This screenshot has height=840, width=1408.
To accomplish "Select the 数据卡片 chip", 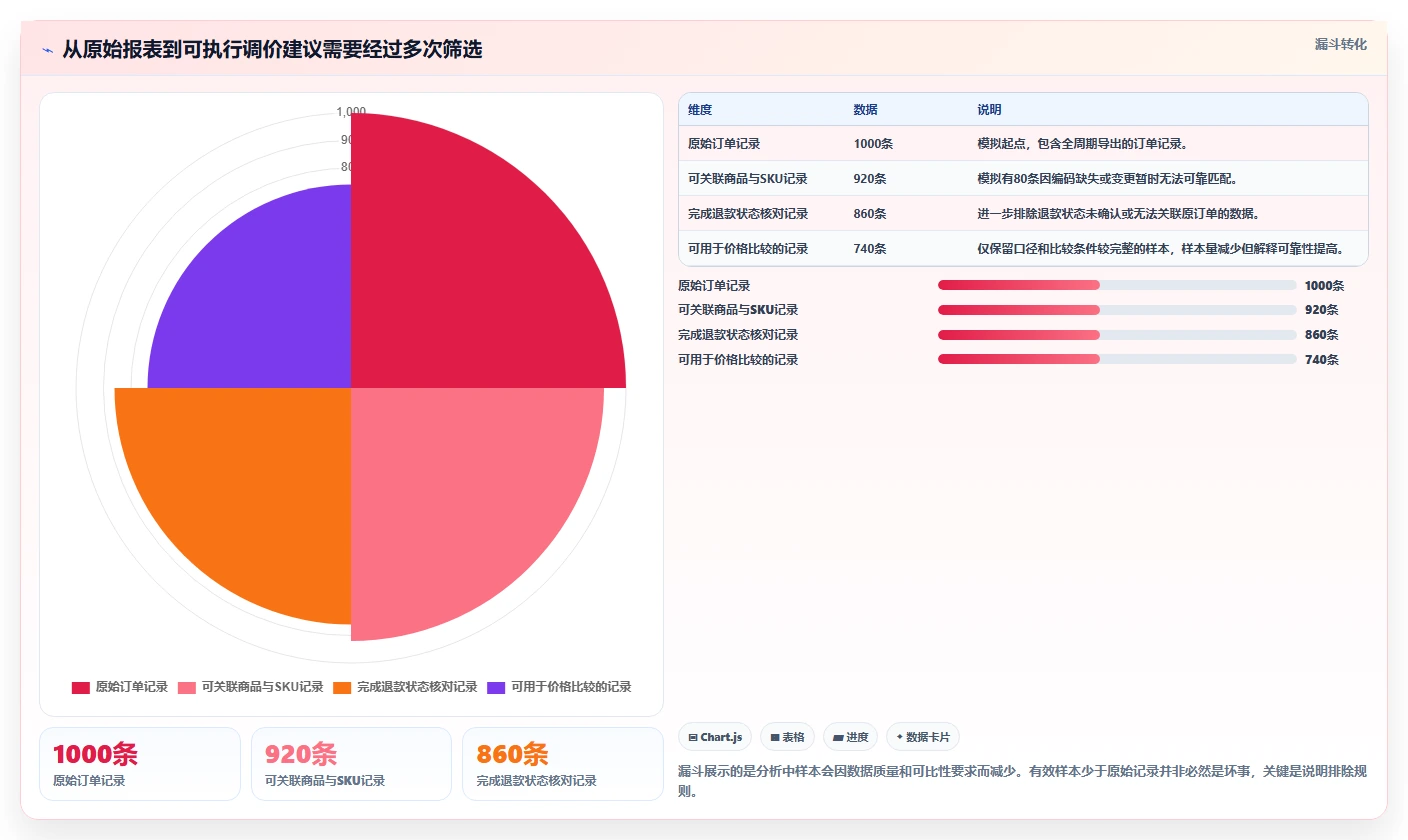I will pos(923,737).
